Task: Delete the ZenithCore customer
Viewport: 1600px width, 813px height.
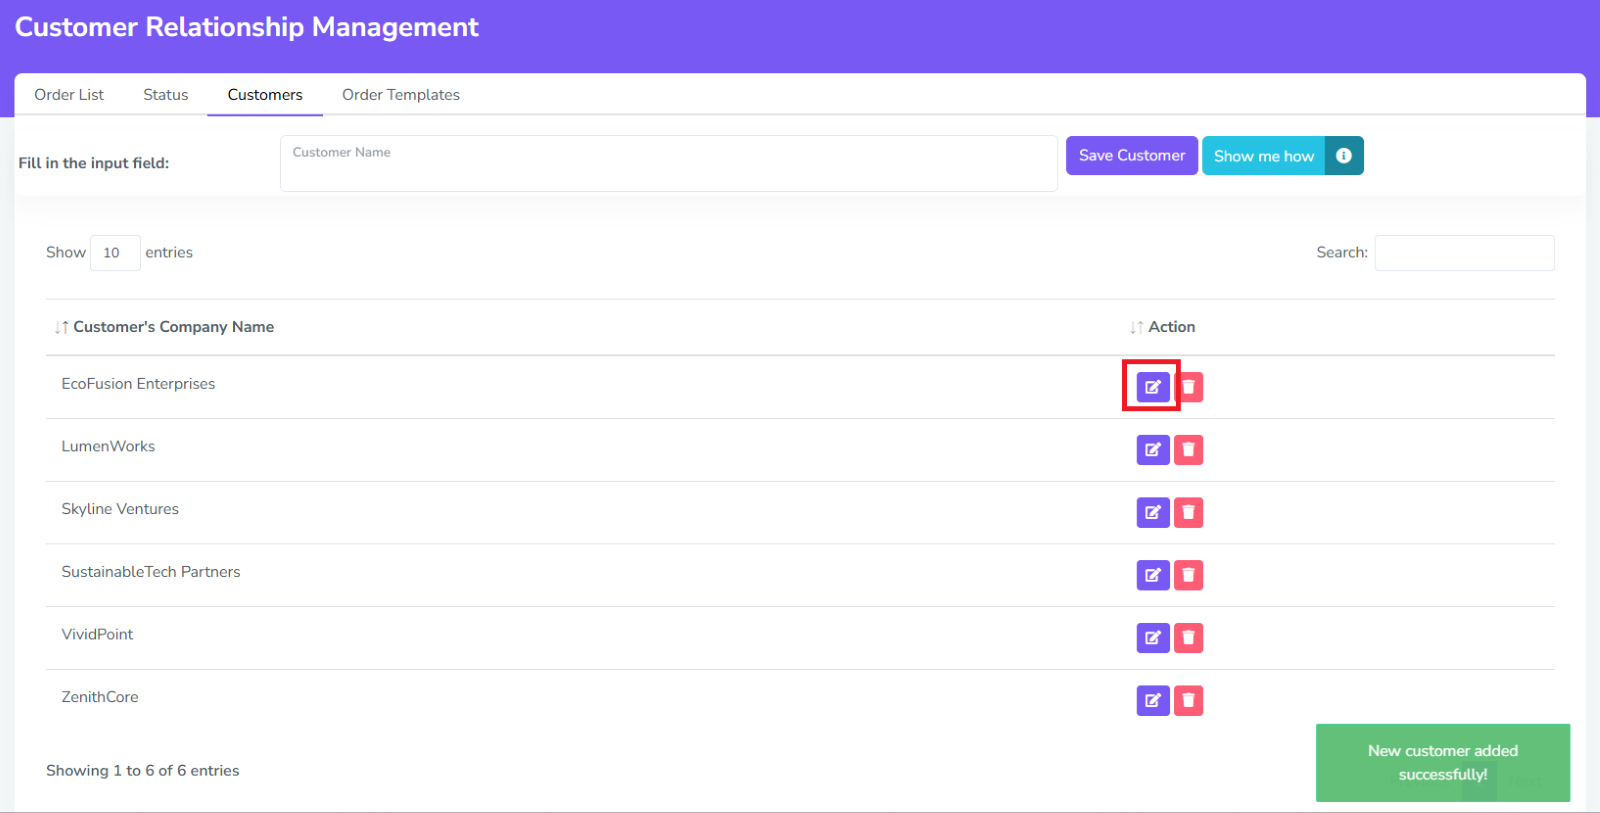Action: 1188,701
